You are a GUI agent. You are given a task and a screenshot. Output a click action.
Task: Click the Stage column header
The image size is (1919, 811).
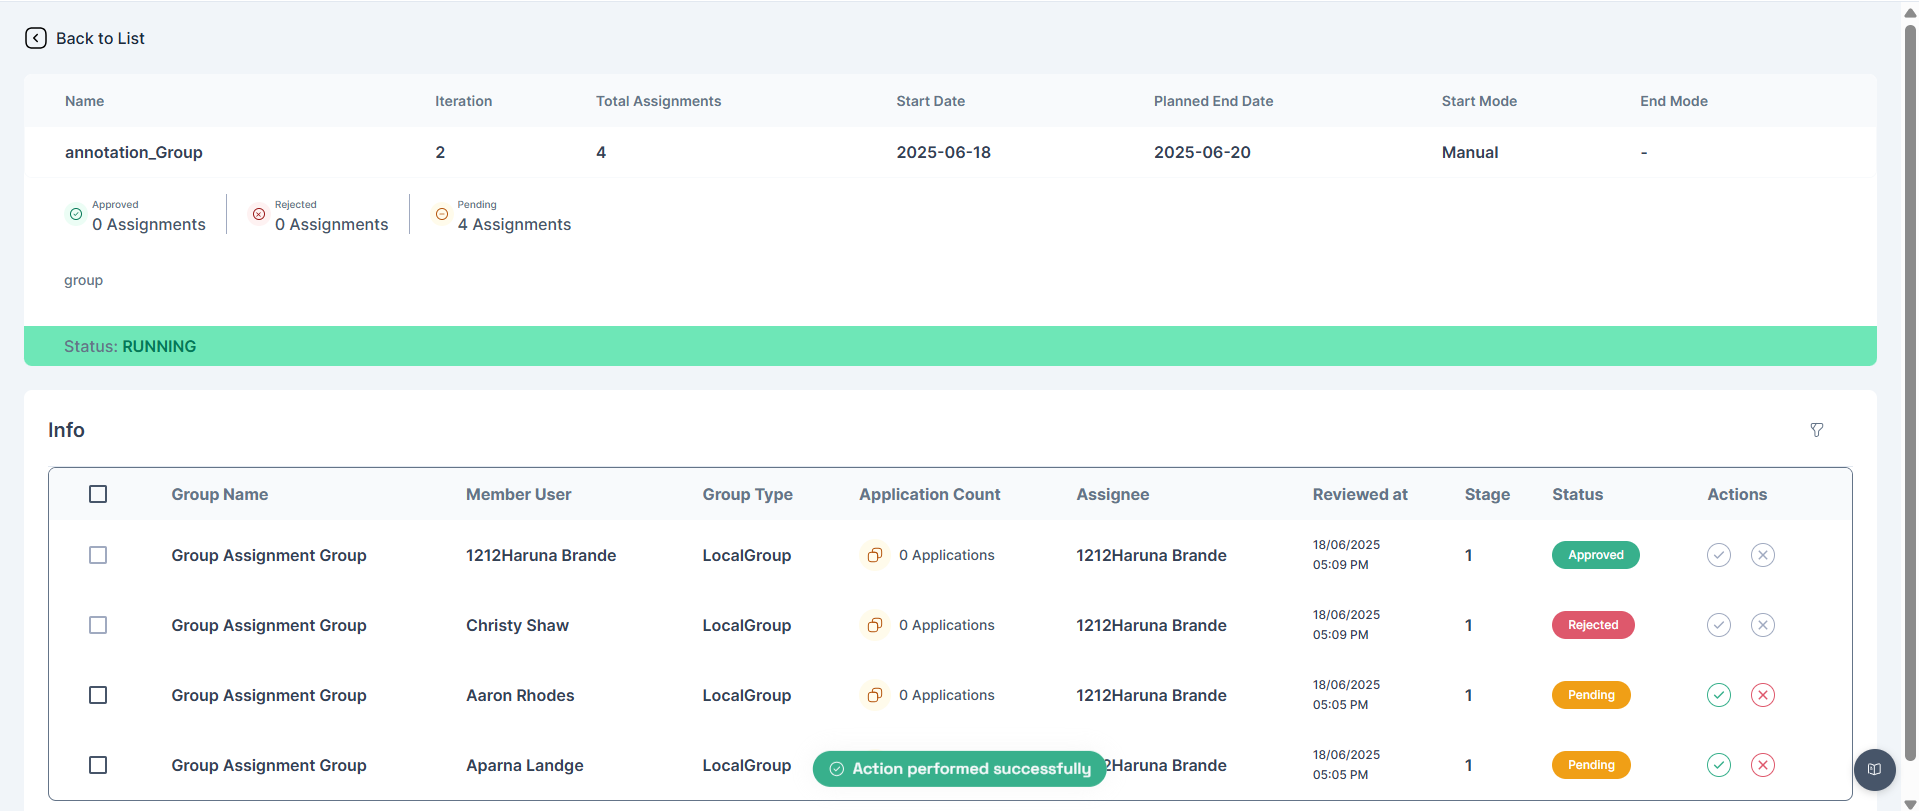click(x=1487, y=494)
